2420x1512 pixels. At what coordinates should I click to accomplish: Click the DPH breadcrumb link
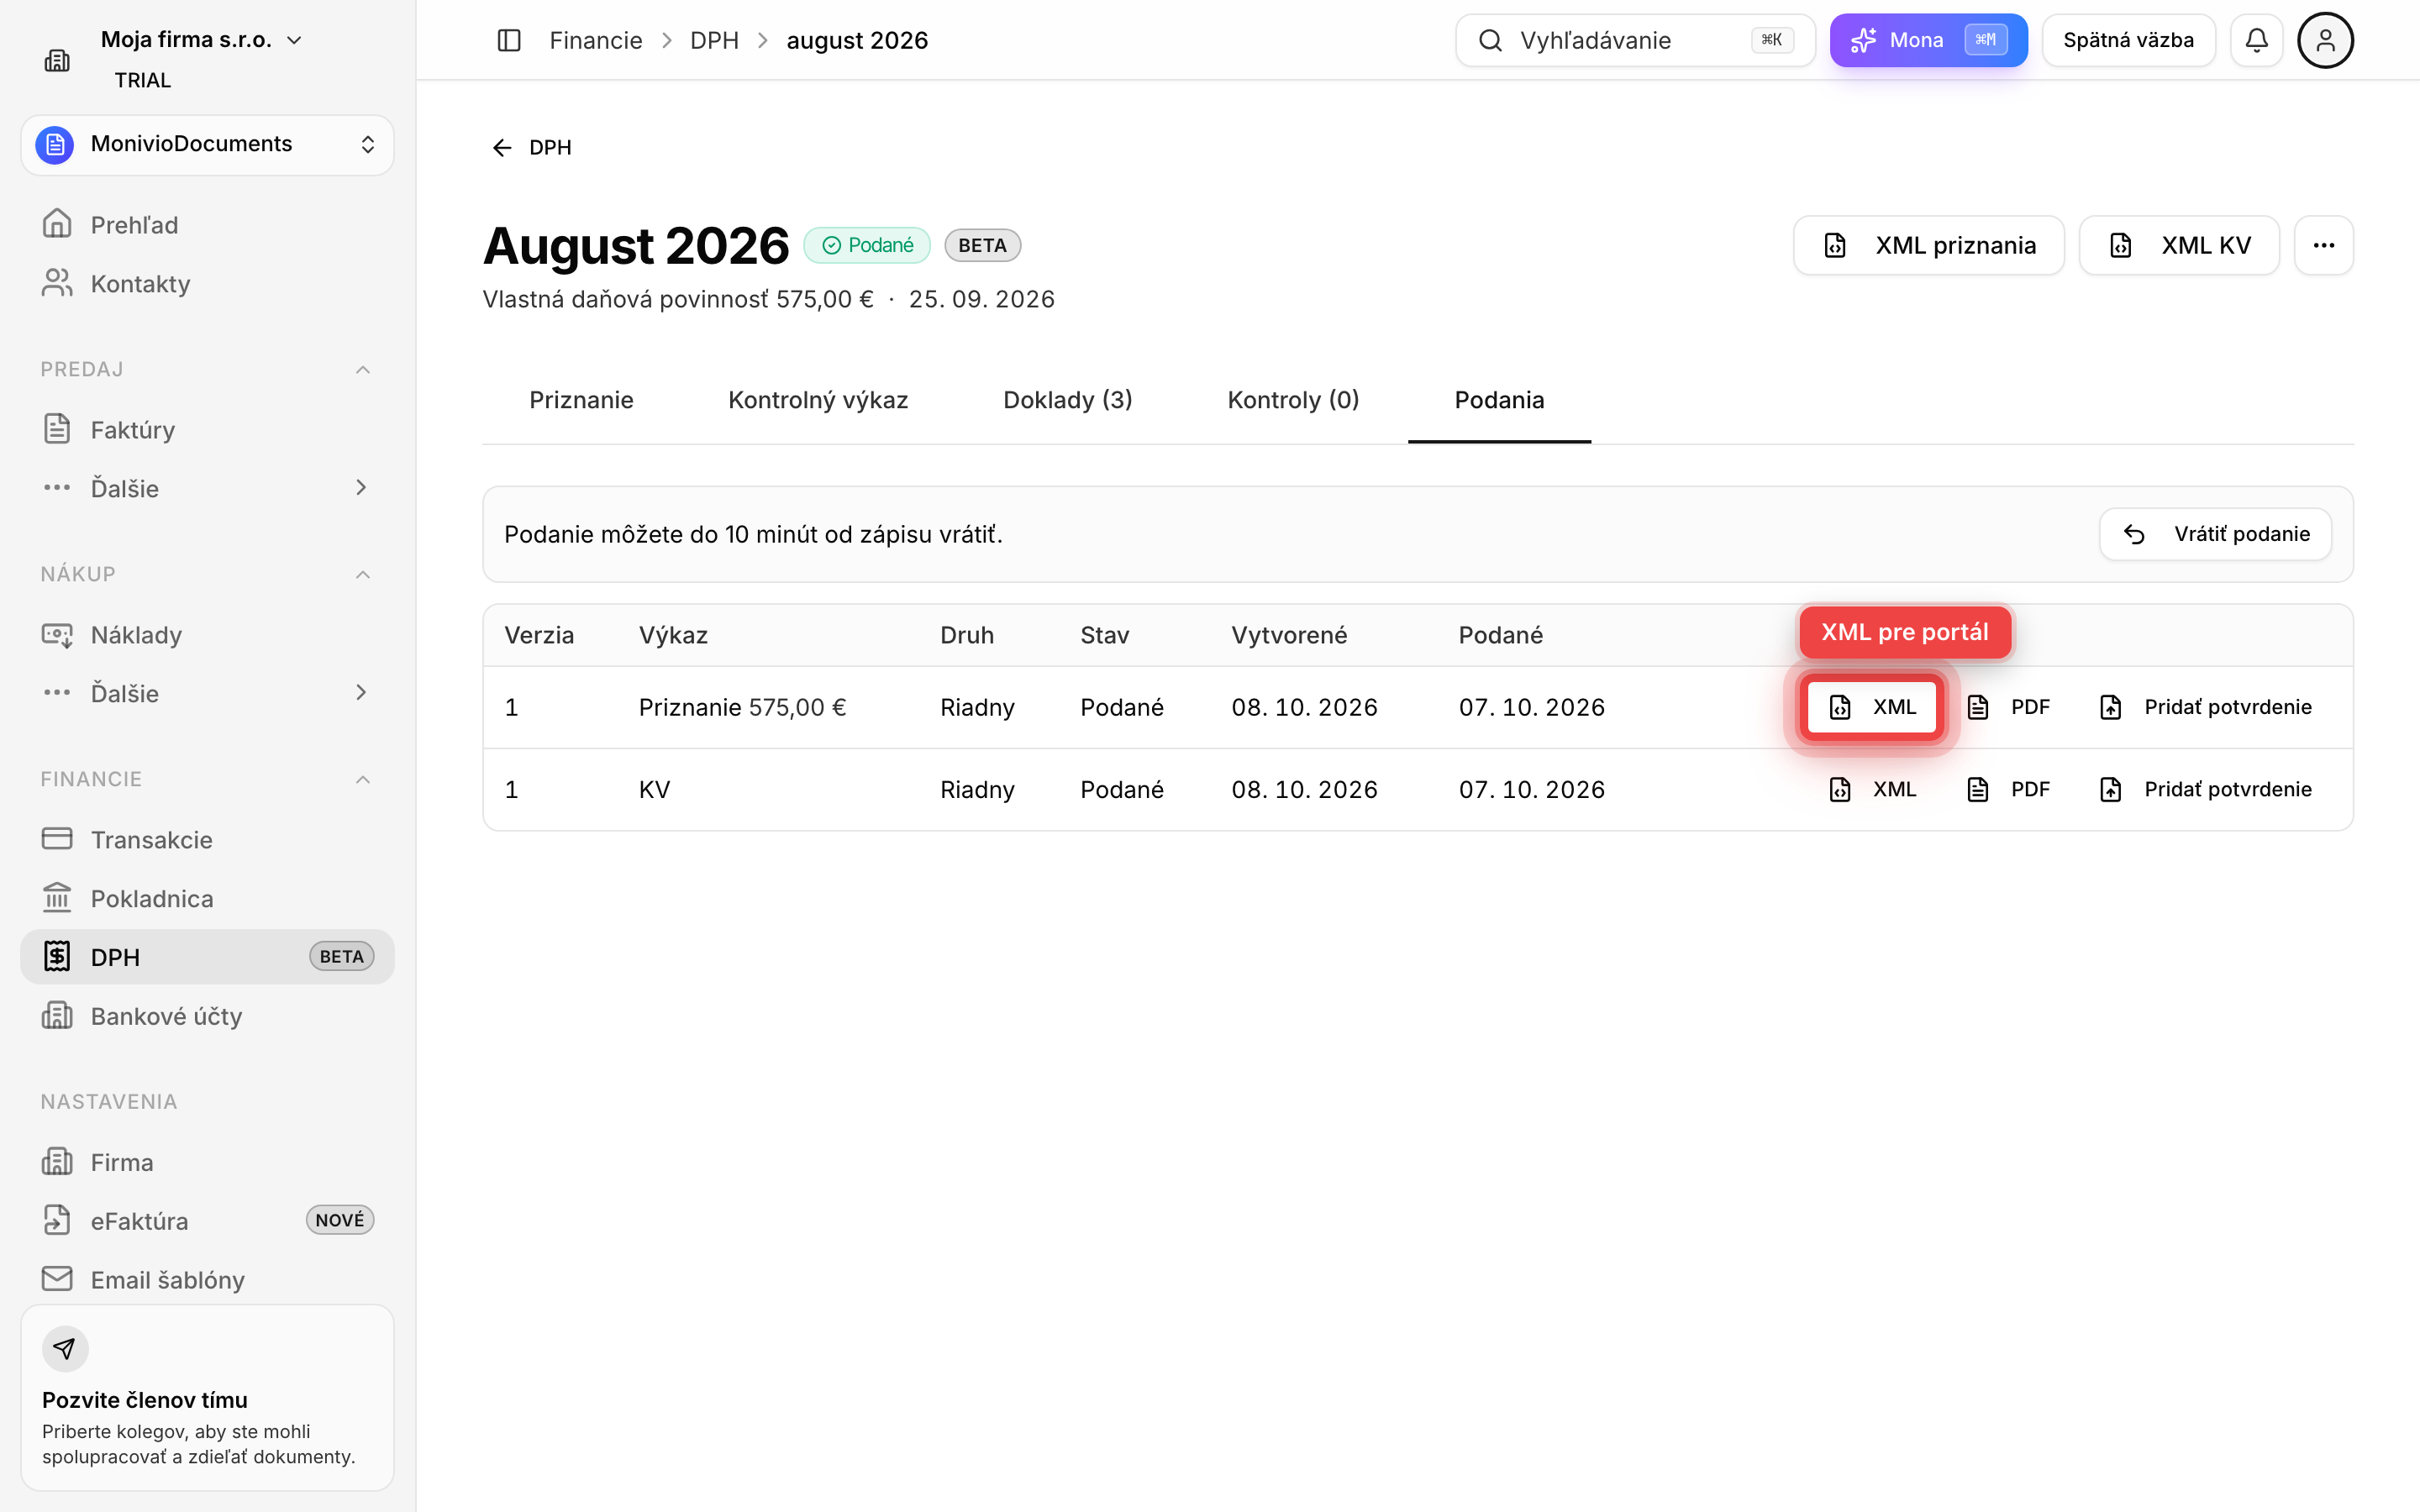(x=714, y=40)
